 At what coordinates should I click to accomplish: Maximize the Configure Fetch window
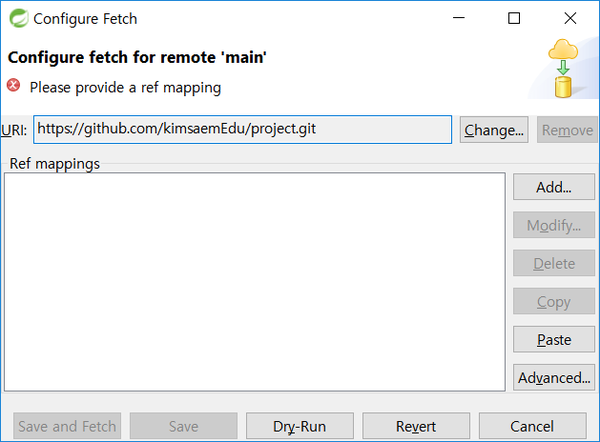click(514, 18)
